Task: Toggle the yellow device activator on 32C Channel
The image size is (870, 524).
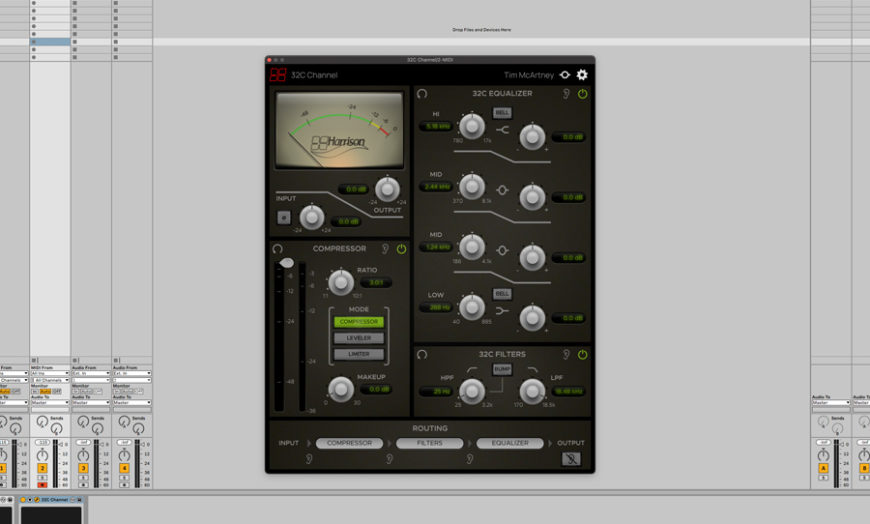Action: (x=23, y=500)
